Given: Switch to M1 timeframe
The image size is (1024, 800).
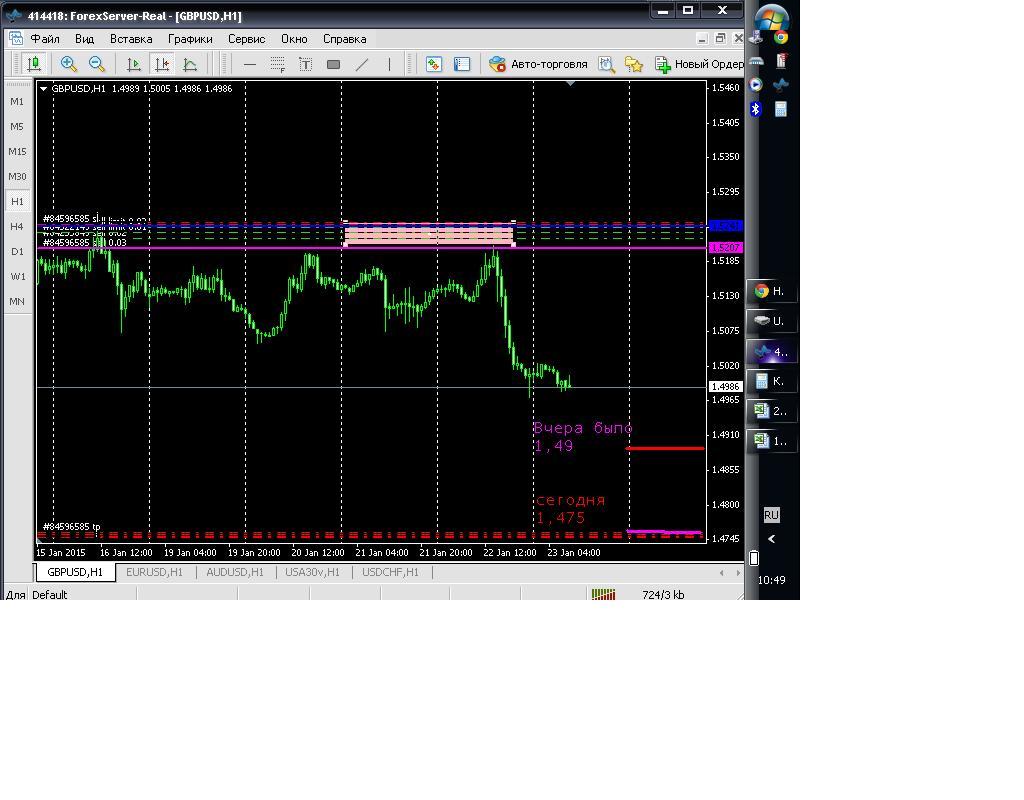Looking at the screenshot, I should click(x=17, y=102).
